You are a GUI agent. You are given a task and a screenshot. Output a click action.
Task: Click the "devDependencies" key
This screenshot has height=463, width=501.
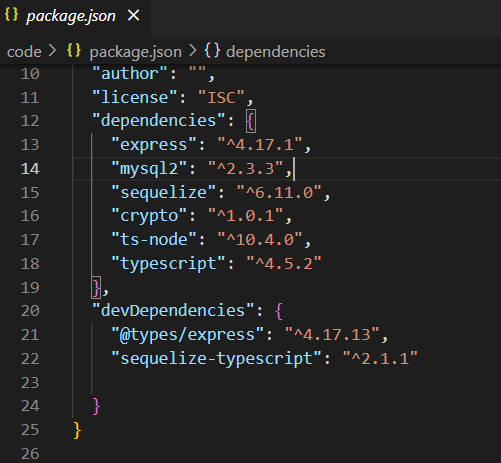point(173,311)
